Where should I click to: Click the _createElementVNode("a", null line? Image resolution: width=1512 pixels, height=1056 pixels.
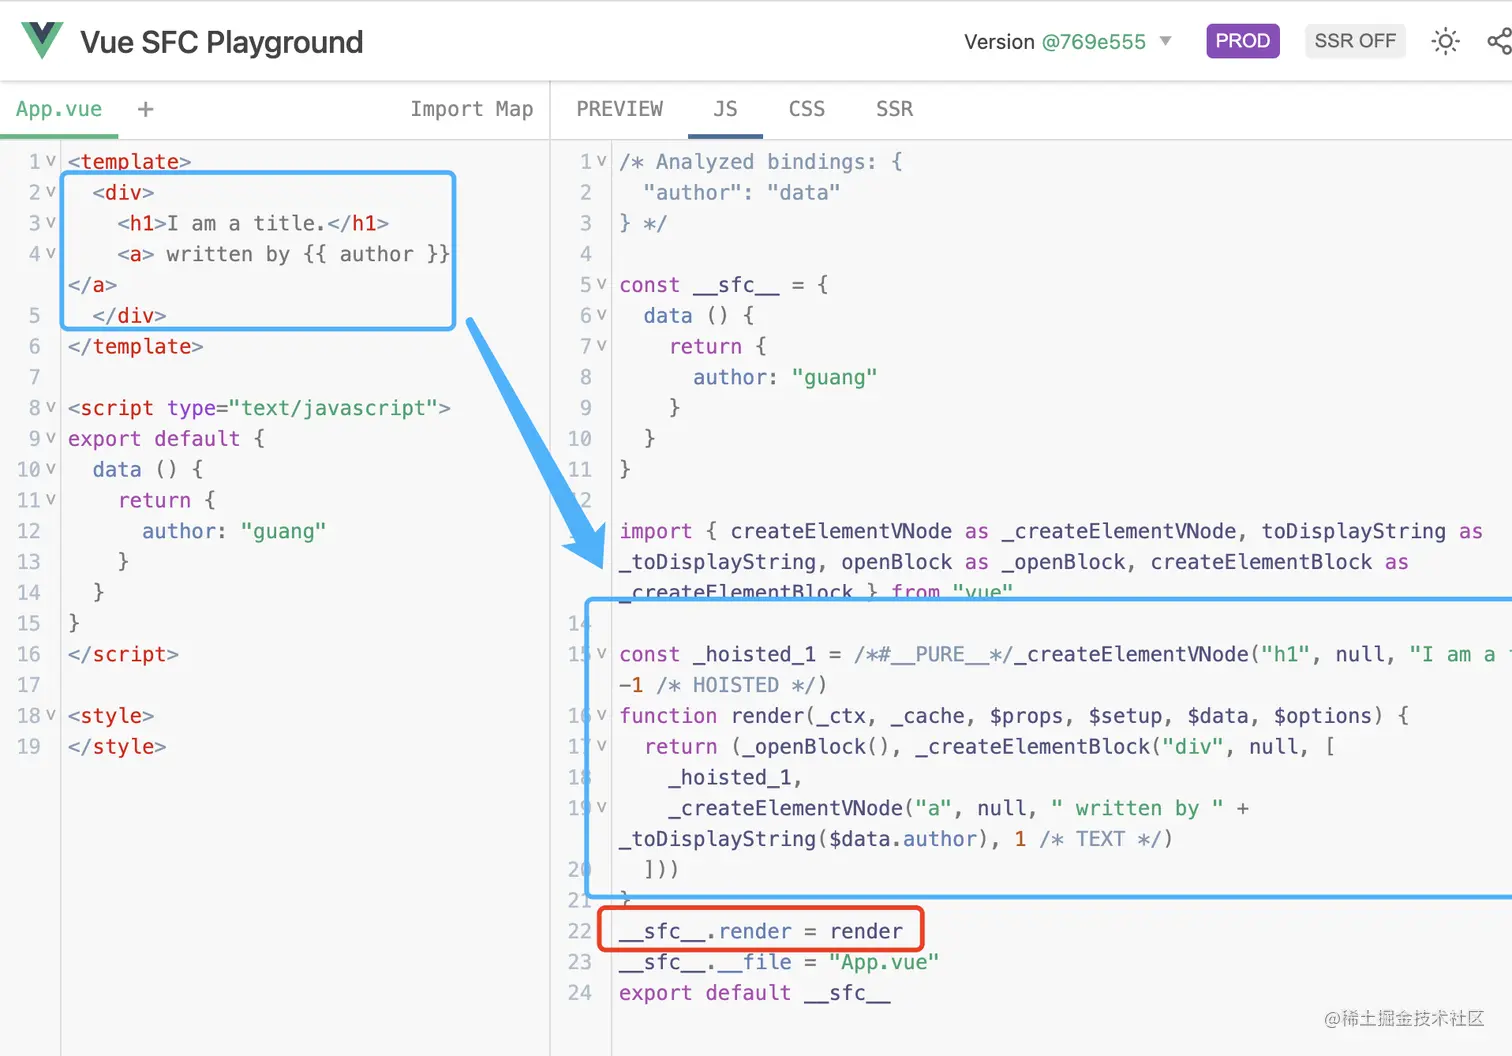pos(959,808)
